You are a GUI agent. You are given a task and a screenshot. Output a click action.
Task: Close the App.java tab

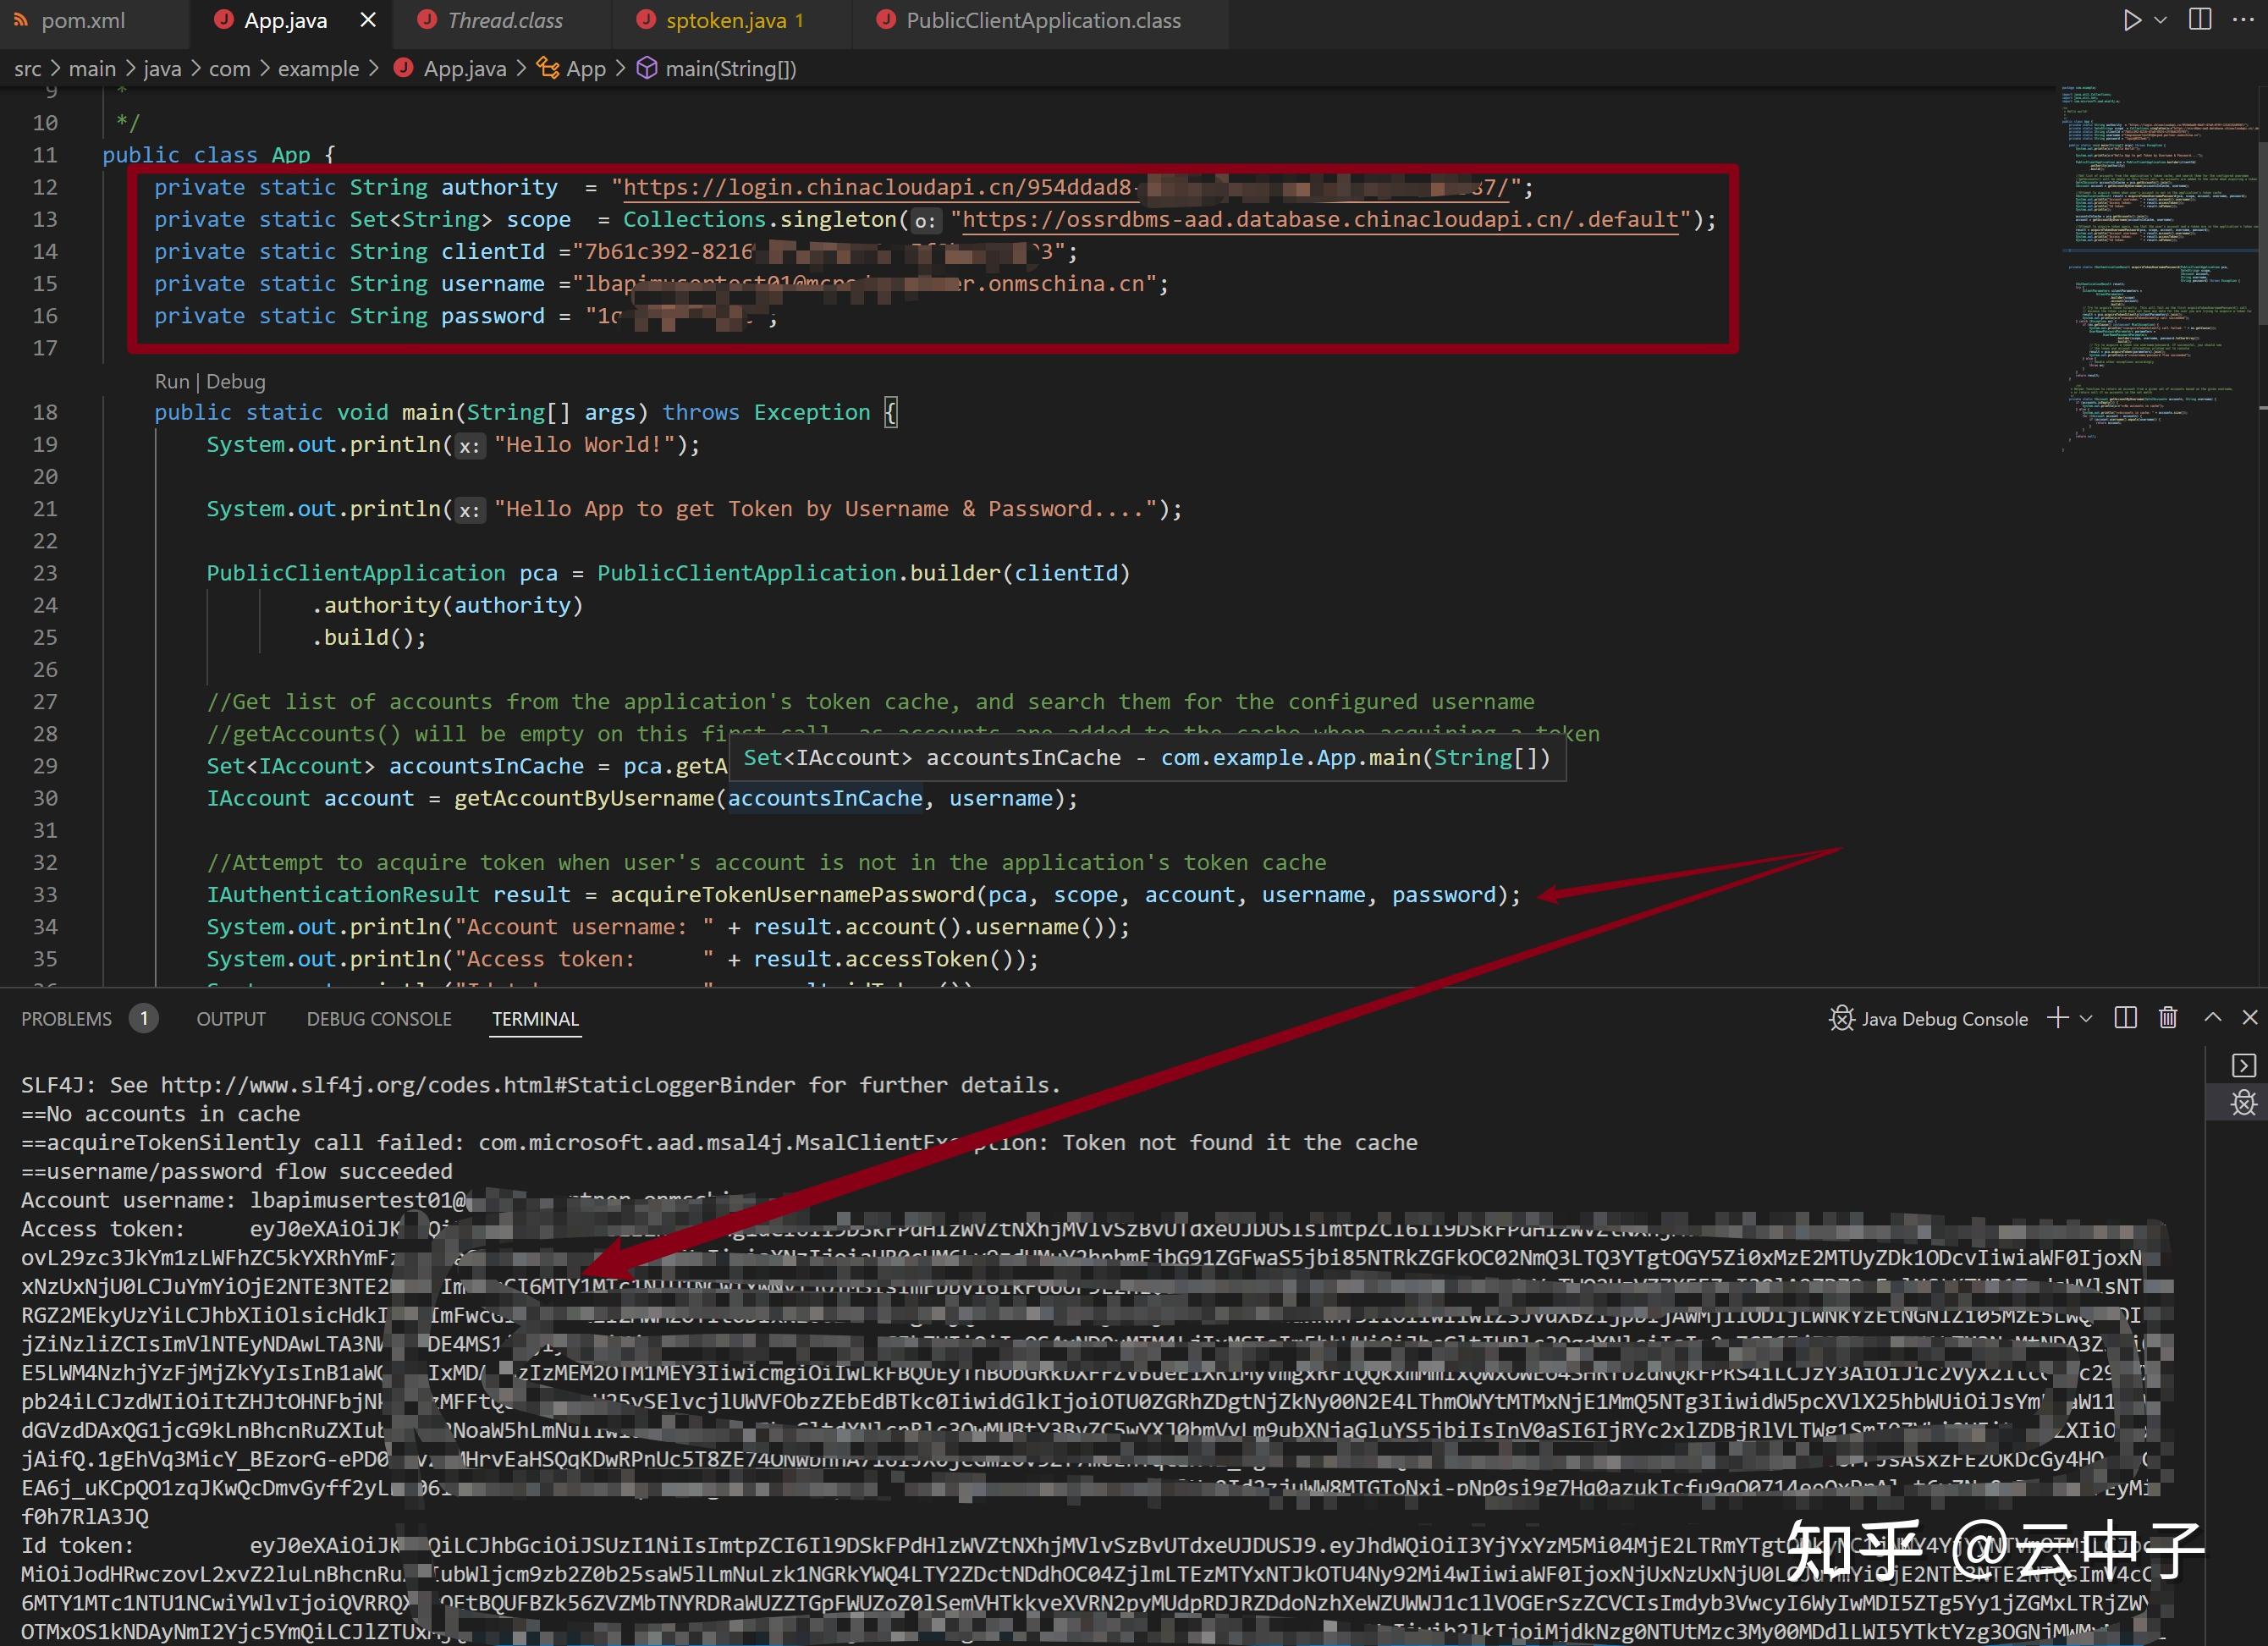pos(368,20)
